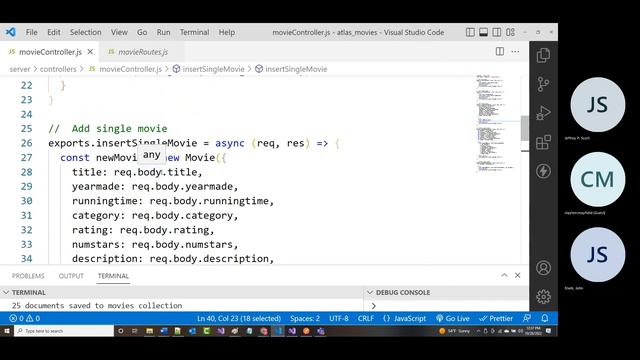Open the first insertSingleMovie breadcrumb dropdown
The image size is (640, 360).
(x=209, y=69)
